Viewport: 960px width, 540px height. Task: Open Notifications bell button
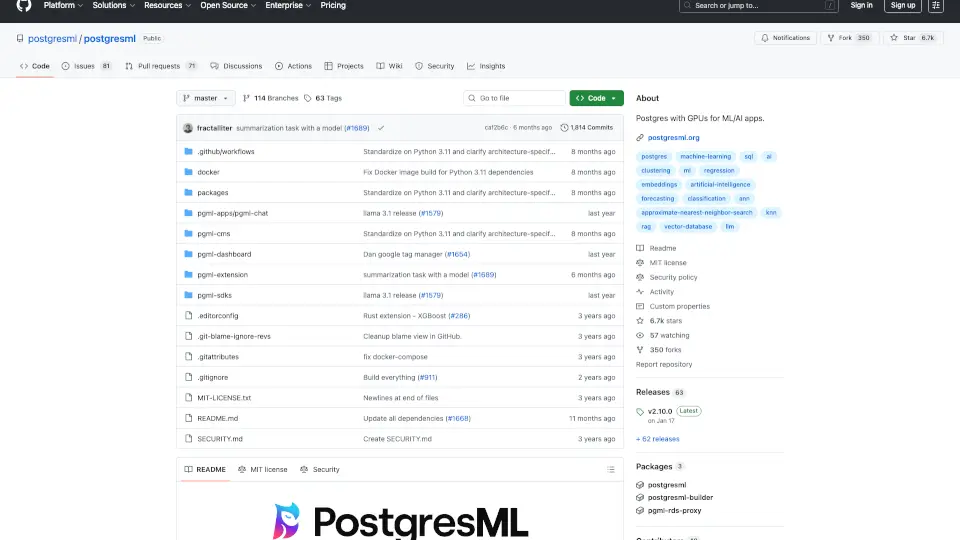click(x=785, y=38)
